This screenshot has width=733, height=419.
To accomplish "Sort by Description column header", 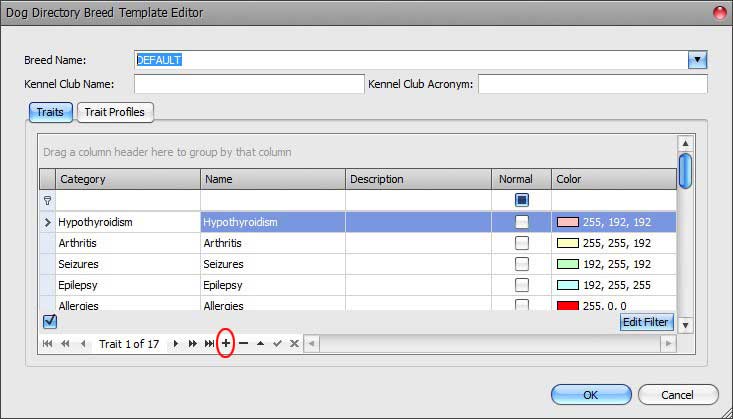I will pos(418,179).
